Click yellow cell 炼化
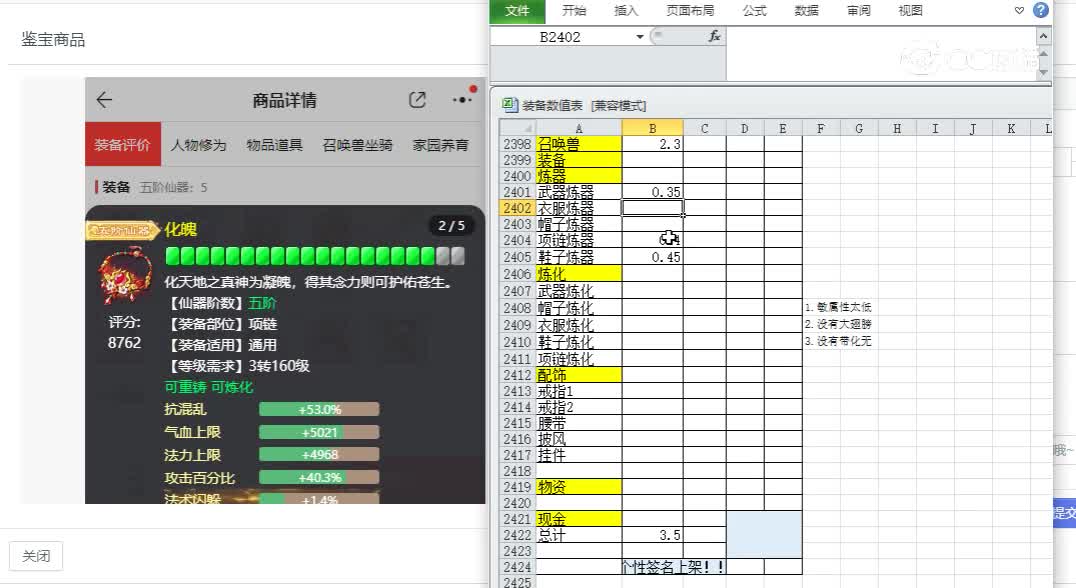Viewport: 1076px width, 588px height. 578,274
